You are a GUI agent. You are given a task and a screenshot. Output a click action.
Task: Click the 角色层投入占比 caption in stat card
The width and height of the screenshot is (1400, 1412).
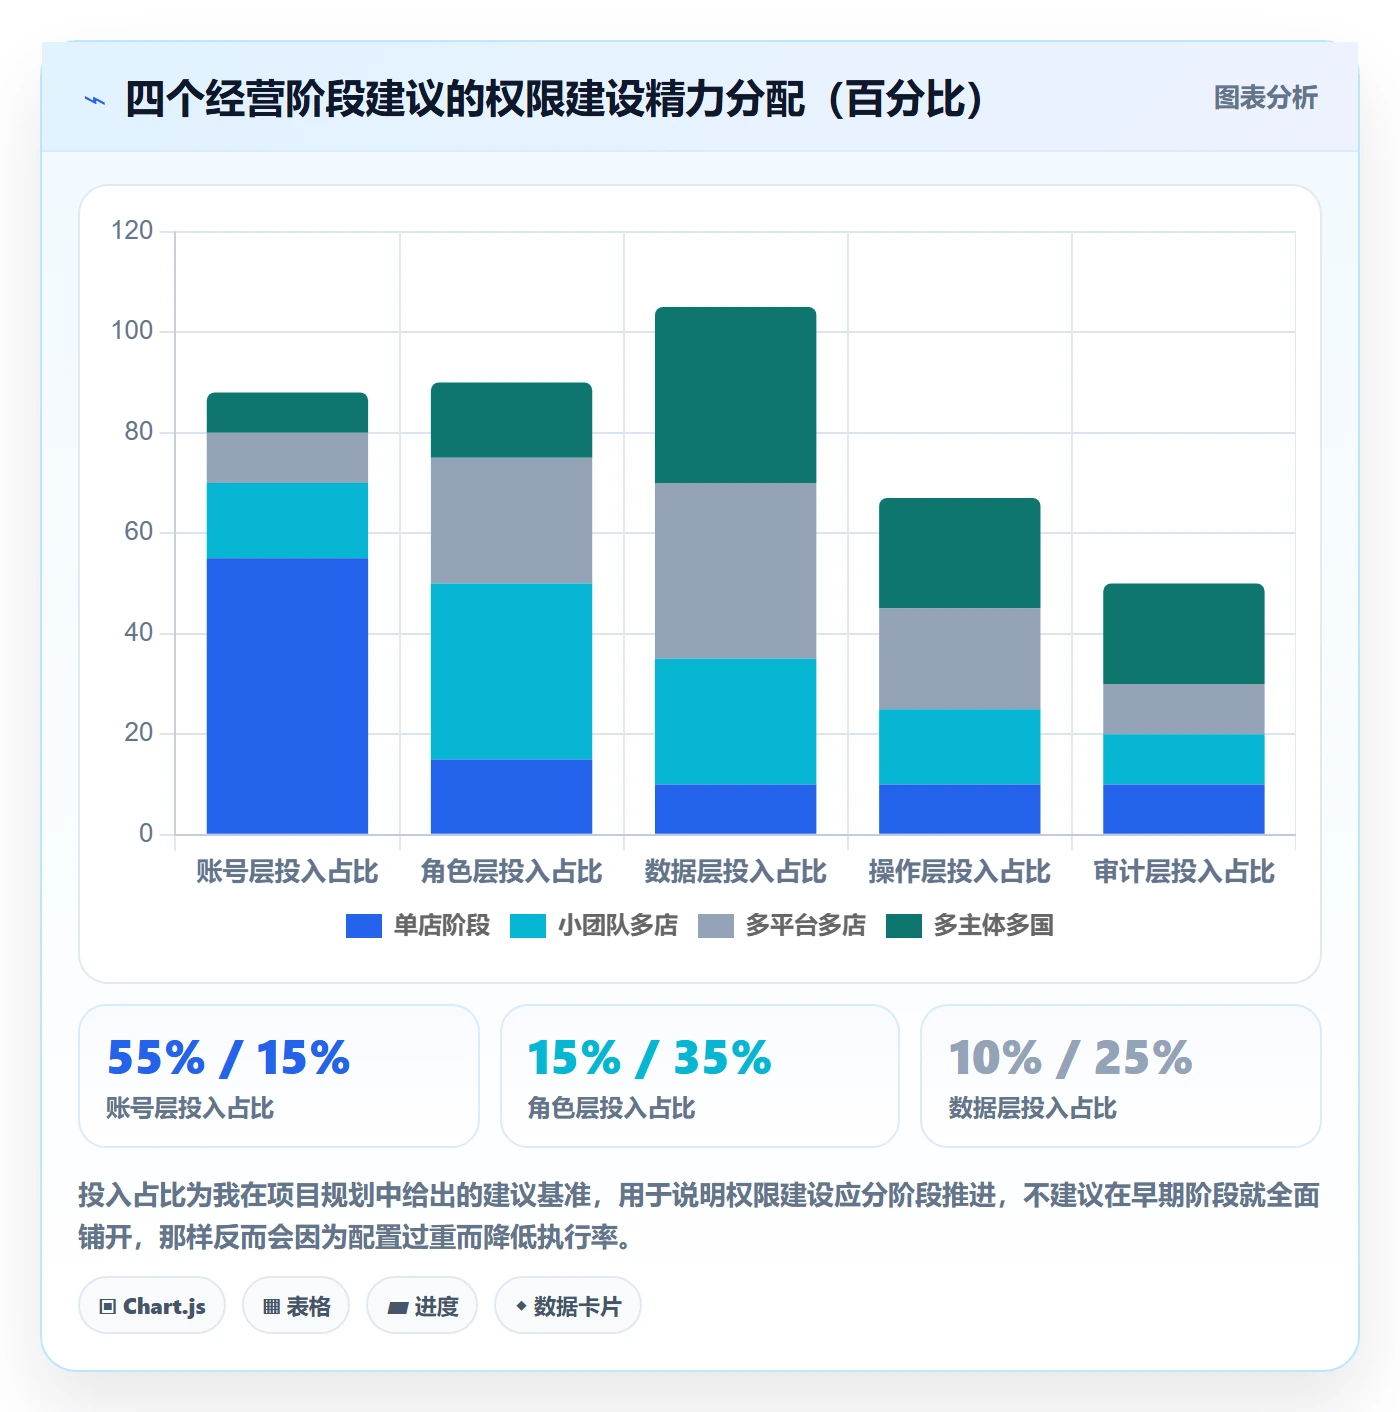(x=611, y=1108)
